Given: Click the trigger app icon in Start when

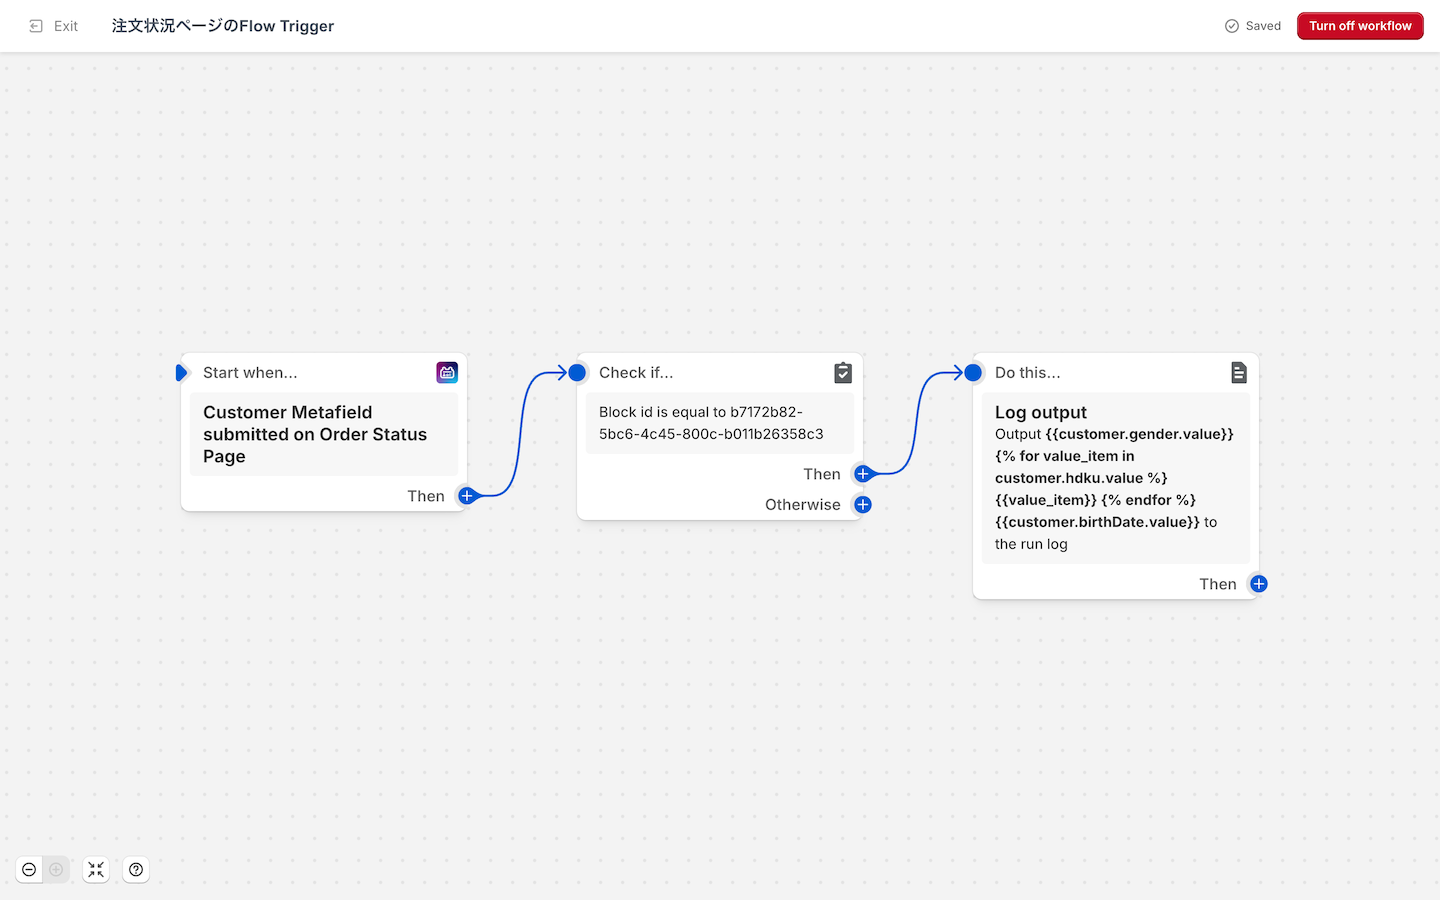Looking at the screenshot, I should coord(447,373).
